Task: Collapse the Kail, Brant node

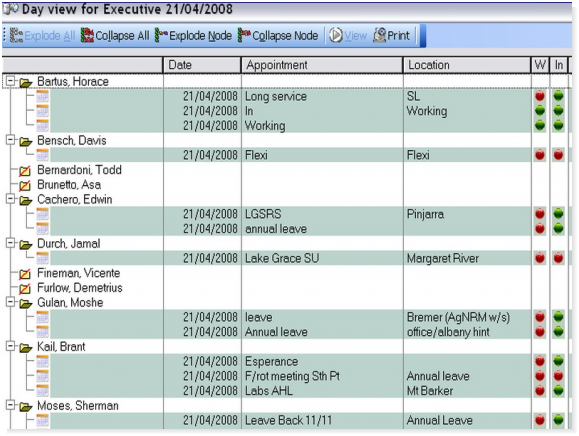Action: 11,346
